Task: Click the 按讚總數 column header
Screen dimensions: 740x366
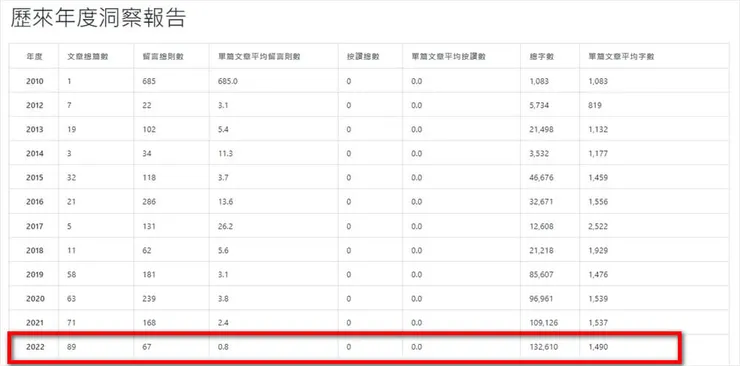Action: point(362,57)
